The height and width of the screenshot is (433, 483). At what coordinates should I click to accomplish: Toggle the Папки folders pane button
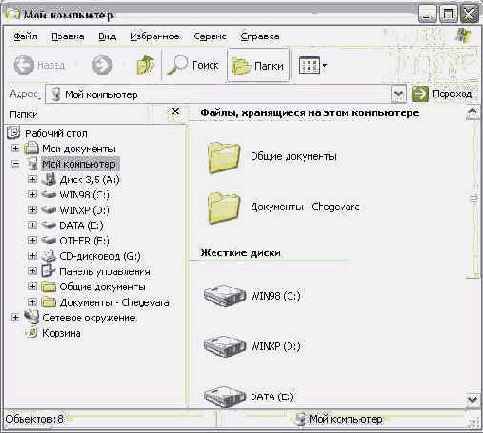click(x=258, y=65)
